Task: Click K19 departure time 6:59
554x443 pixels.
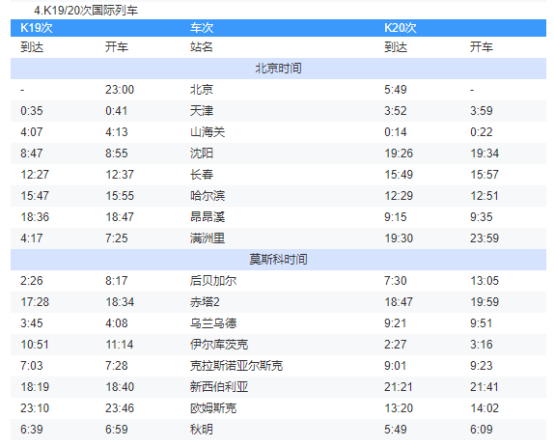Action: pyautogui.click(x=116, y=429)
